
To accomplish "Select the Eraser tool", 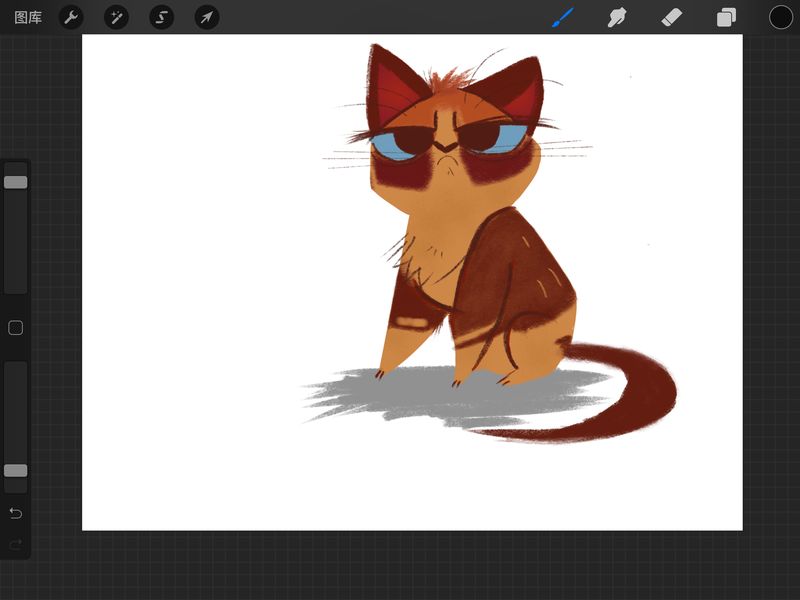I will pos(671,17).
